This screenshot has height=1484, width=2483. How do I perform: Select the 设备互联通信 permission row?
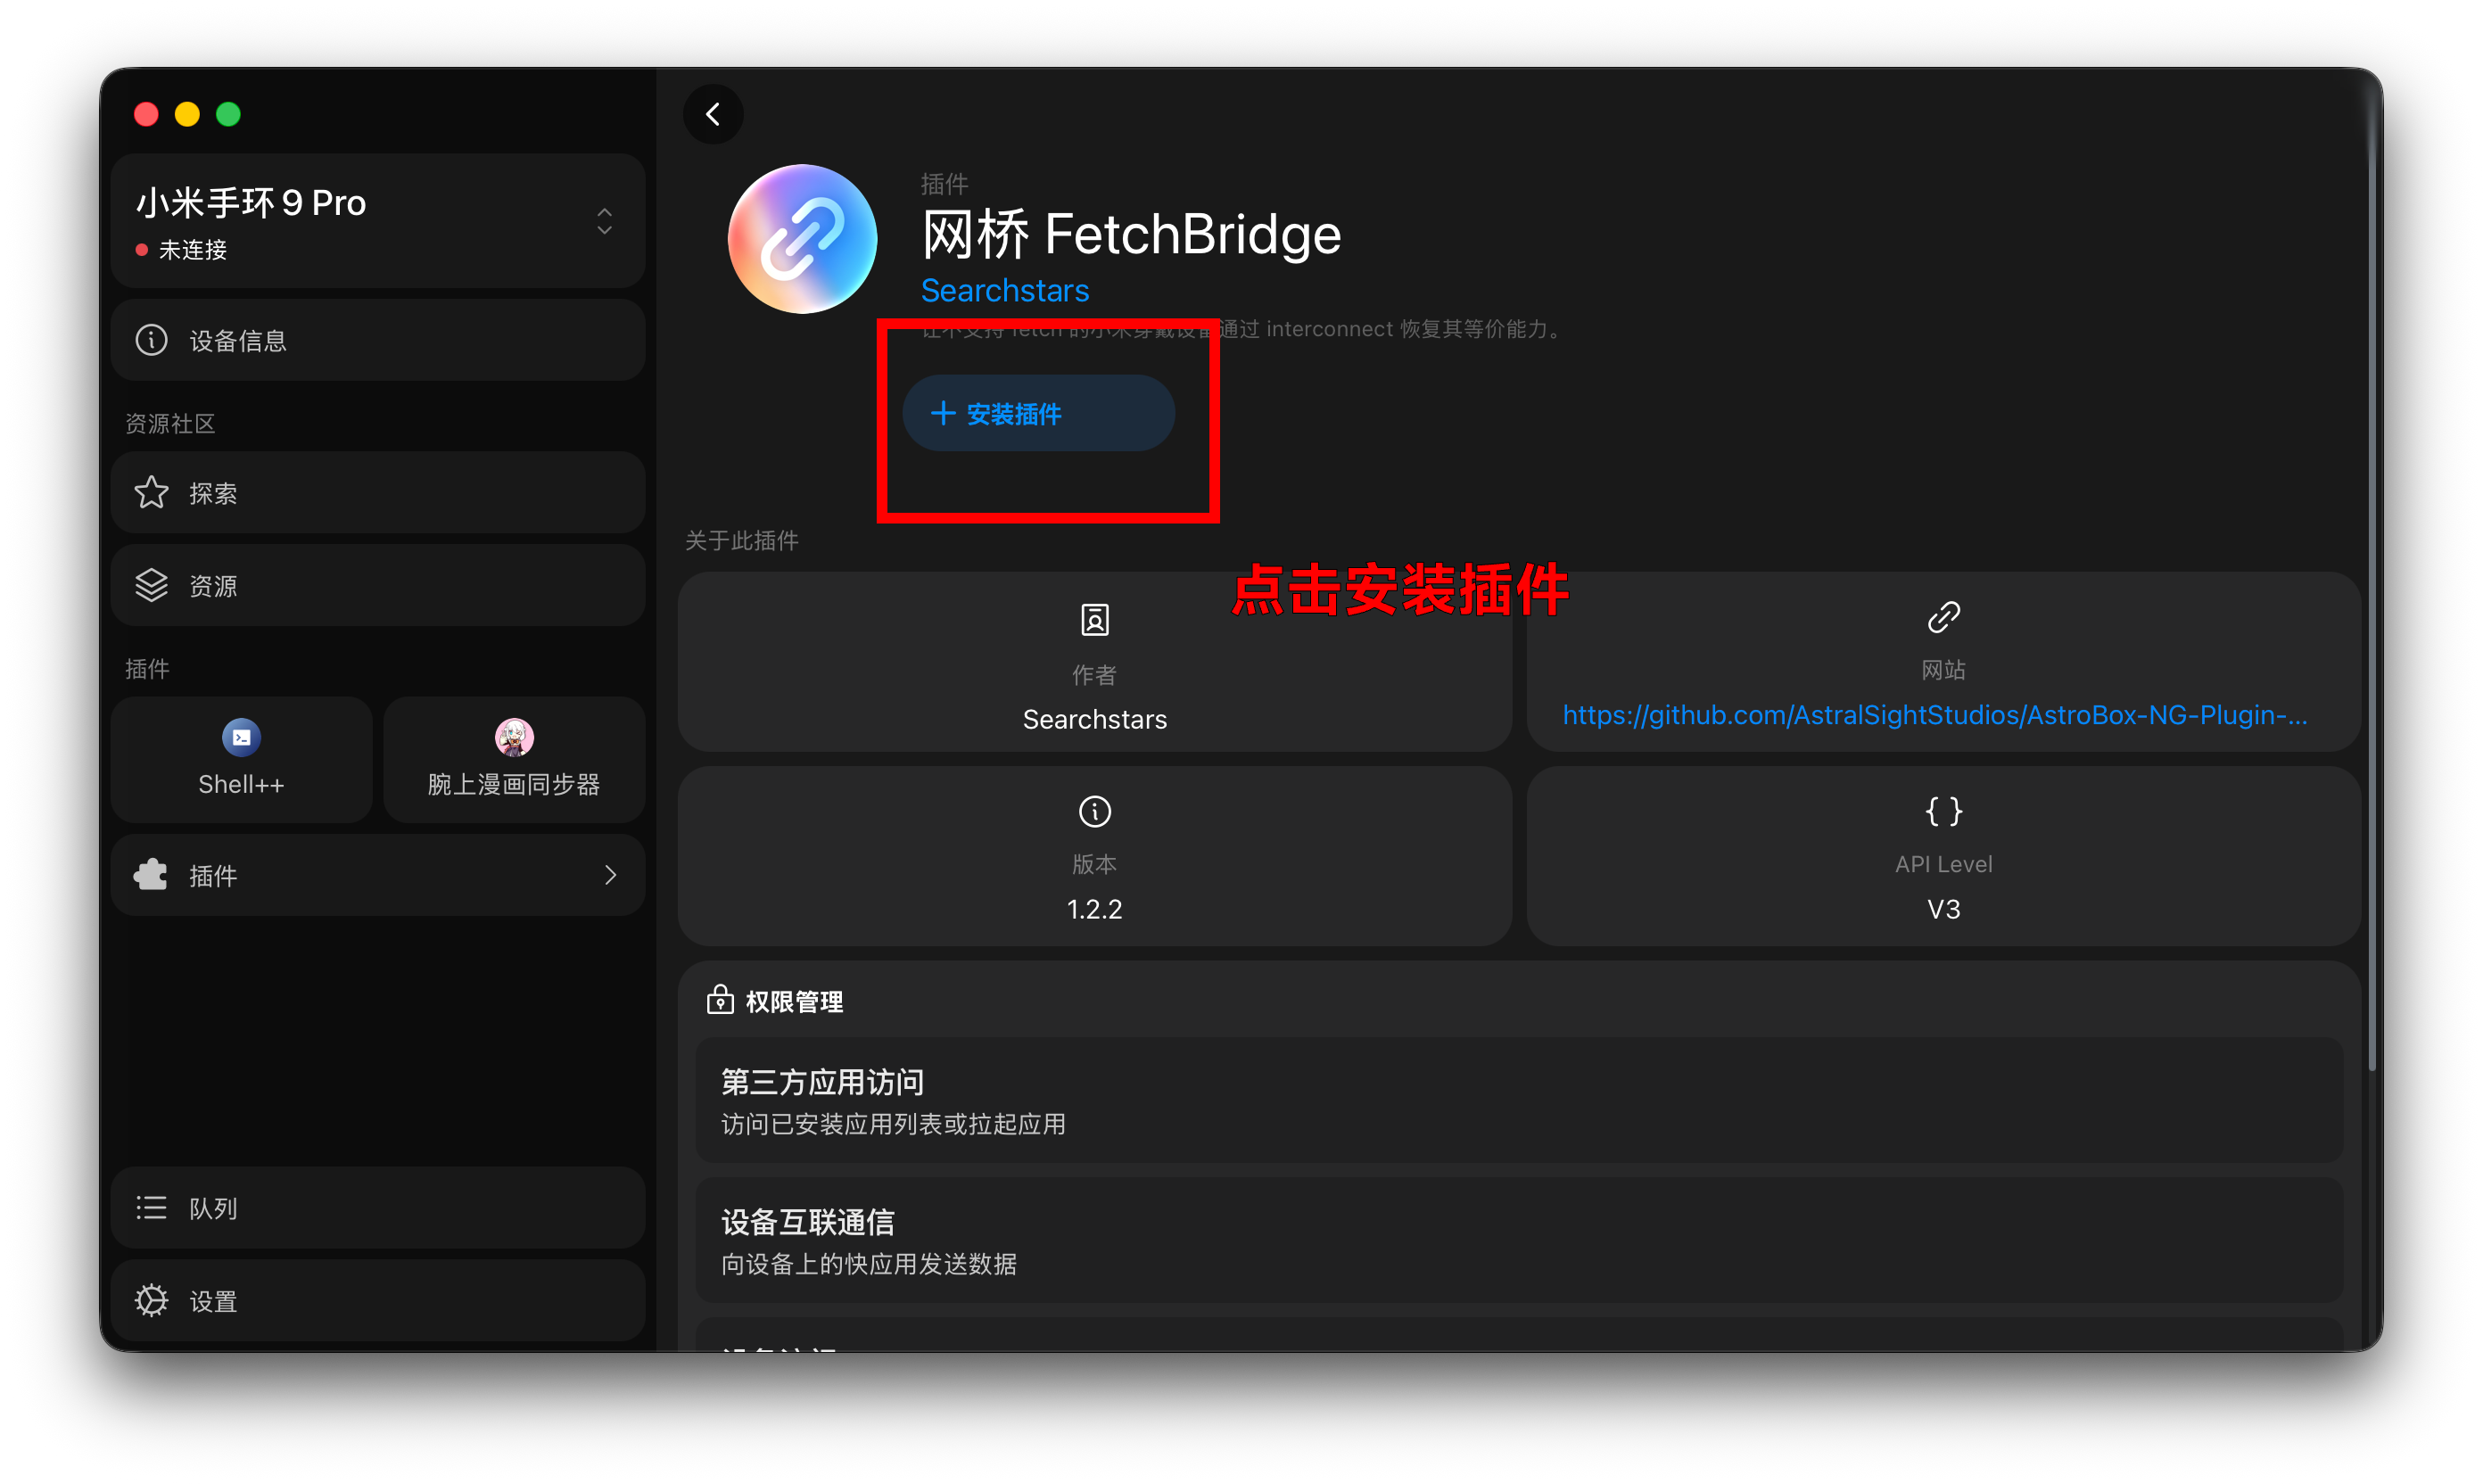1519,1240
